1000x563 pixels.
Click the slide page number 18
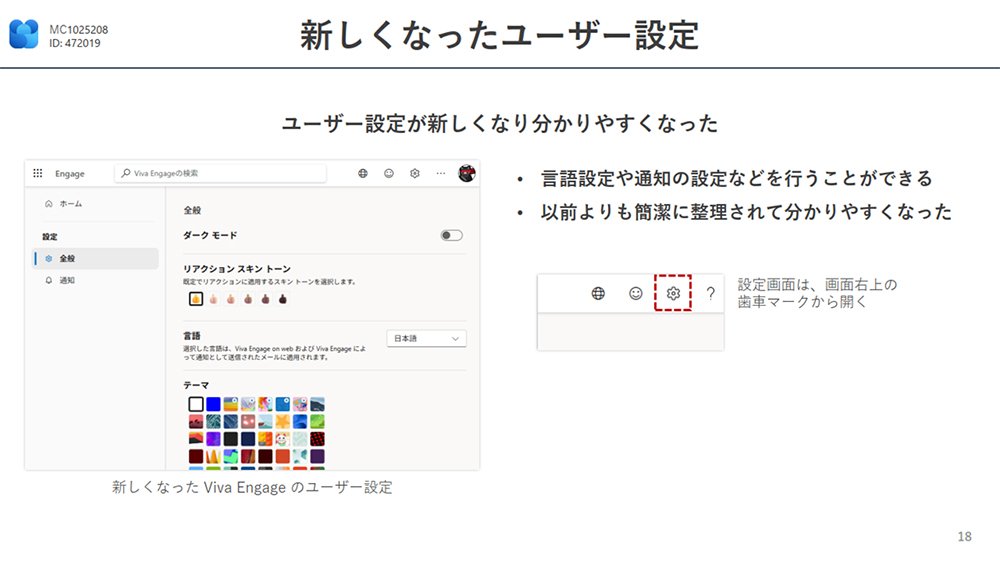(x=964, y=536)
